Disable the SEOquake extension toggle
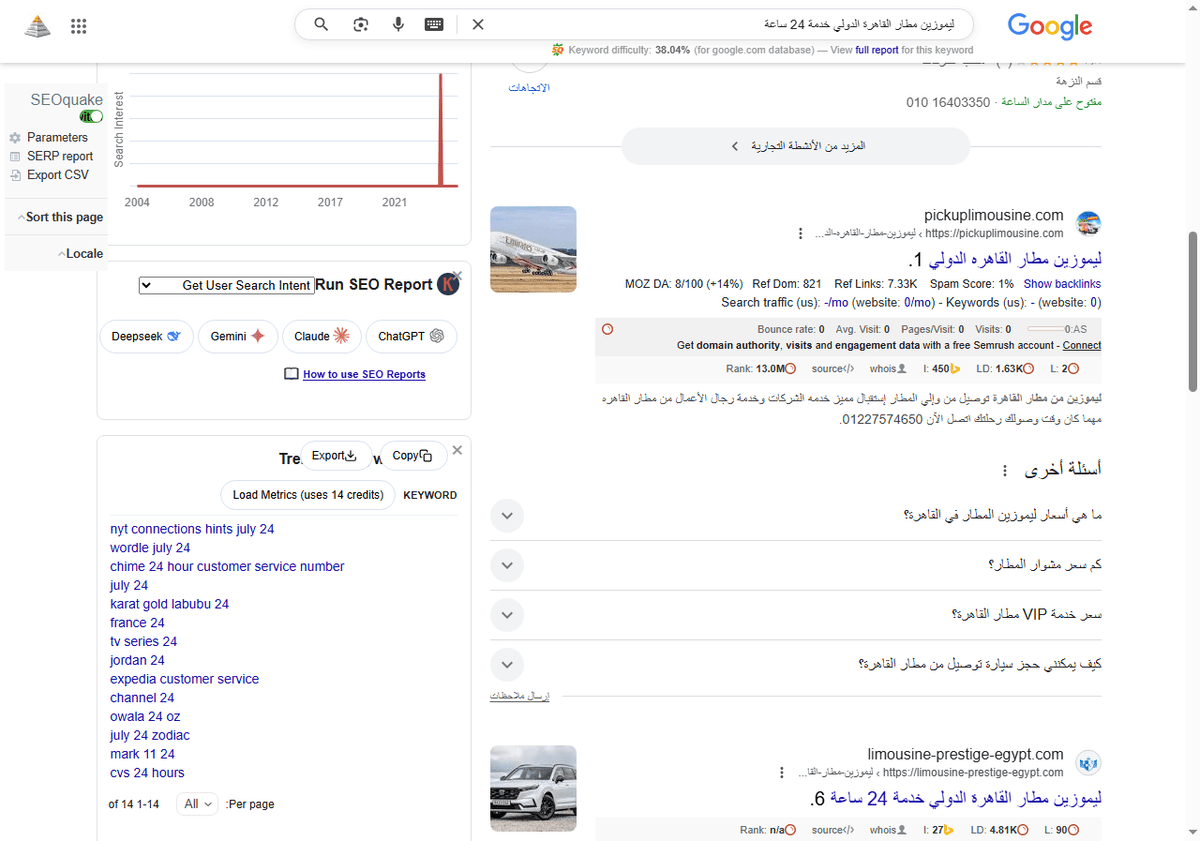 [90, 116]
